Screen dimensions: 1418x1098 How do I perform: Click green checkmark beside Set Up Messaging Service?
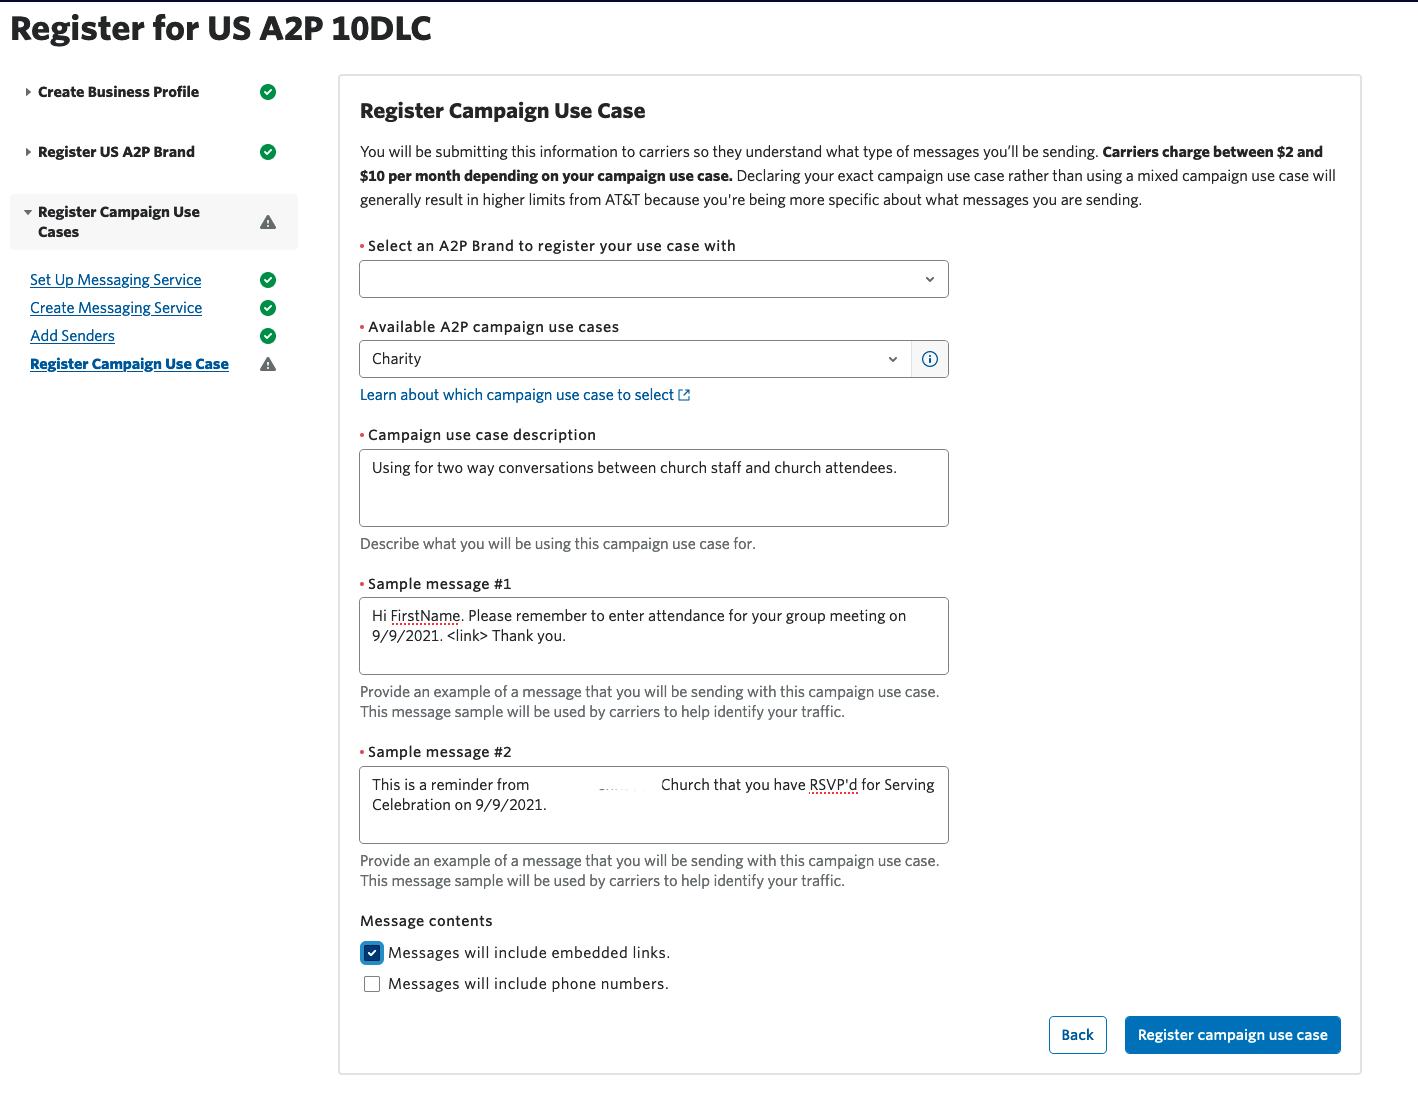click(x=268, y=280)
